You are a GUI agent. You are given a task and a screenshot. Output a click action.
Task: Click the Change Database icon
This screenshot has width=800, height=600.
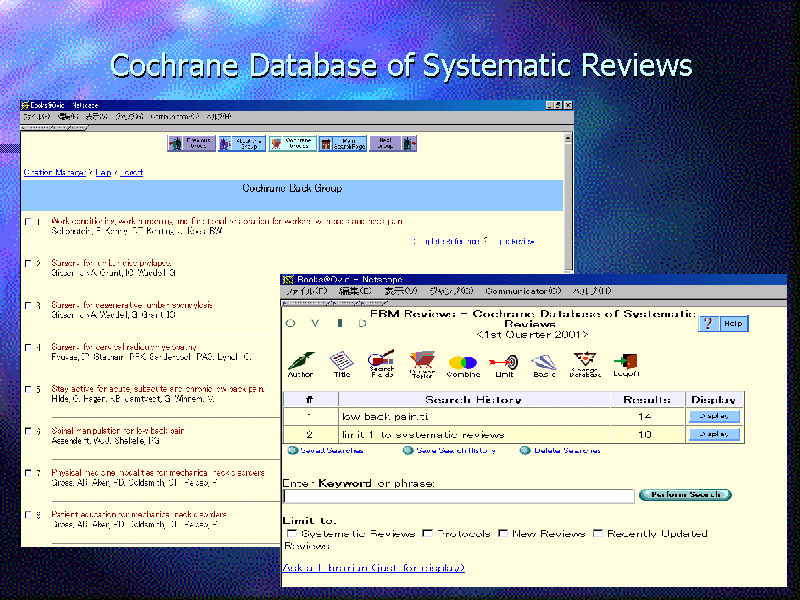(586, 362)
